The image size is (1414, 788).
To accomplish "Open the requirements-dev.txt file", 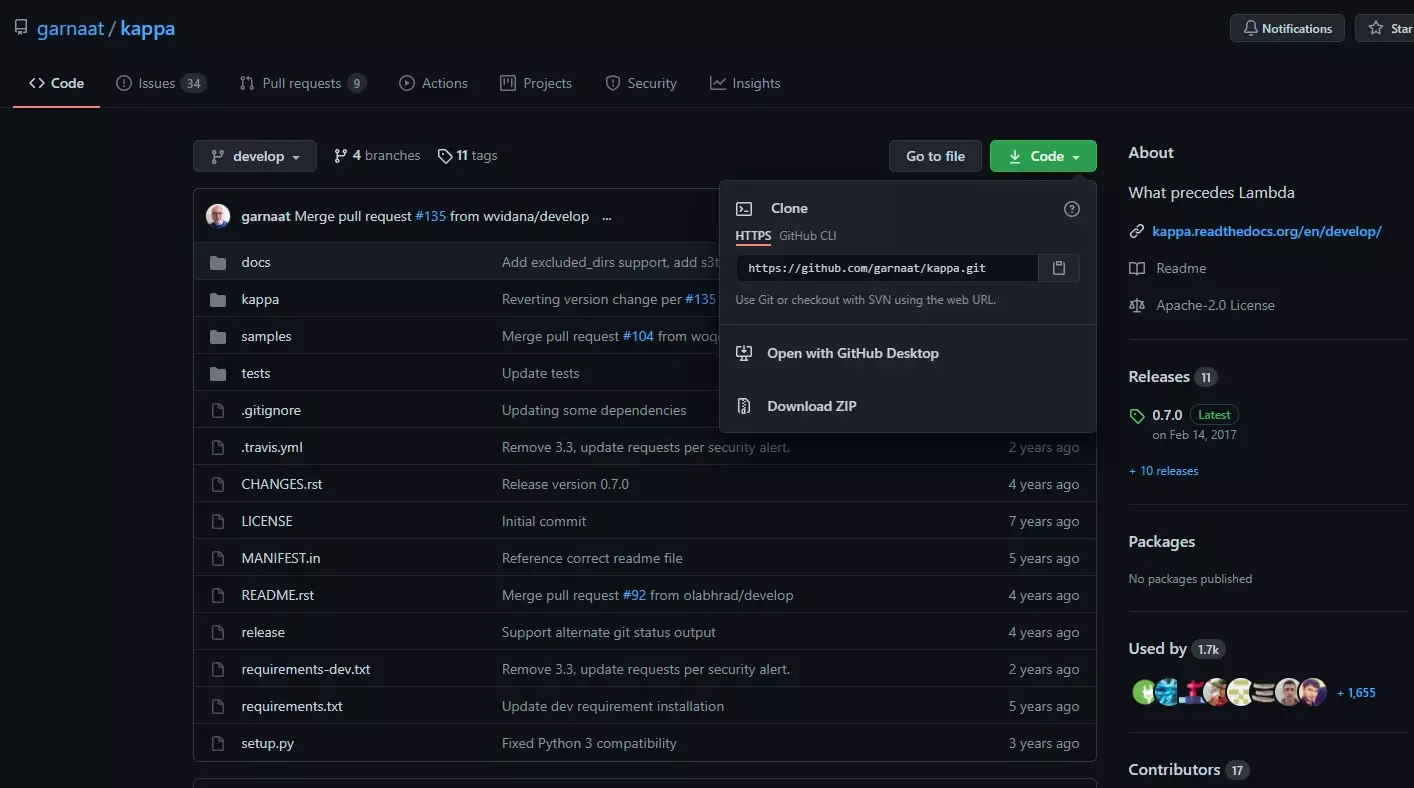I will pyautogui.click(x=306, y=669).
